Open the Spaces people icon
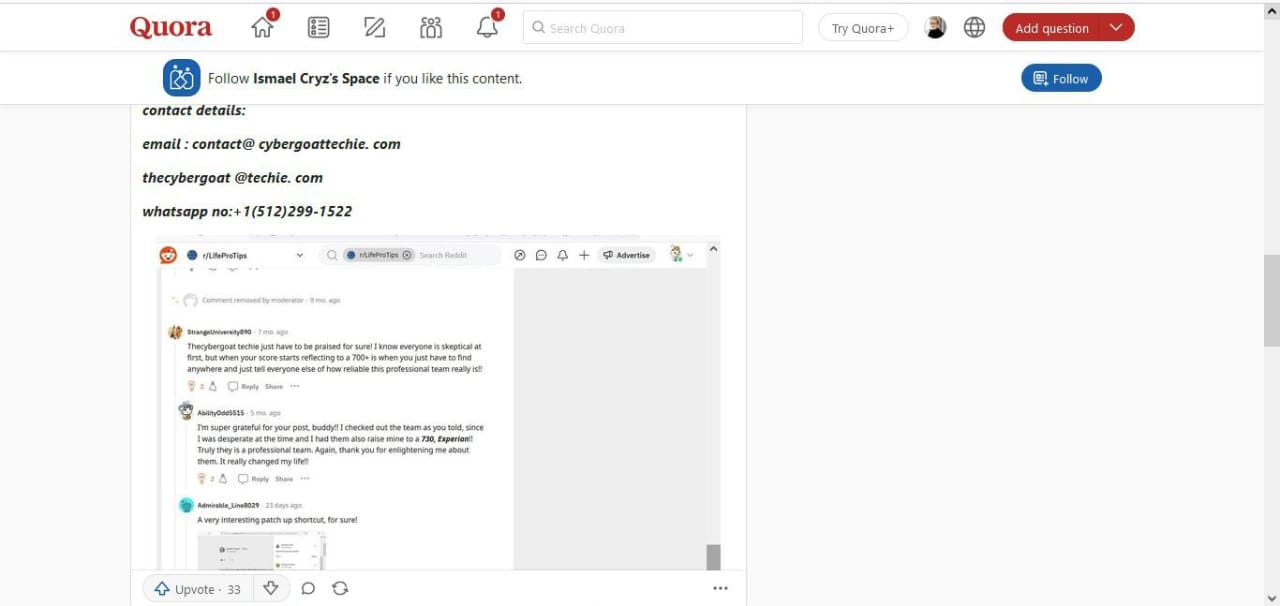This screenshot has height=606, width=1280. (431, 28)
